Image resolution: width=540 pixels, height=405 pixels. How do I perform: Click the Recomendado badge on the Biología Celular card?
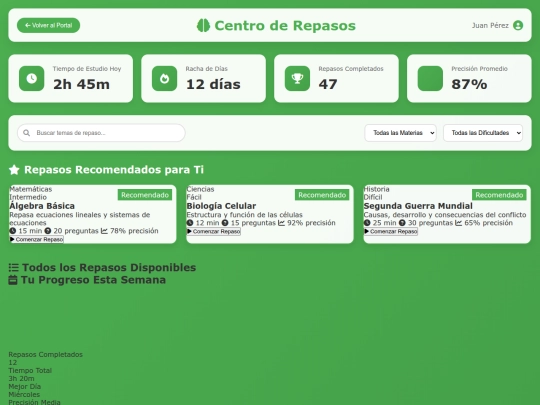(x=322, y=195)
